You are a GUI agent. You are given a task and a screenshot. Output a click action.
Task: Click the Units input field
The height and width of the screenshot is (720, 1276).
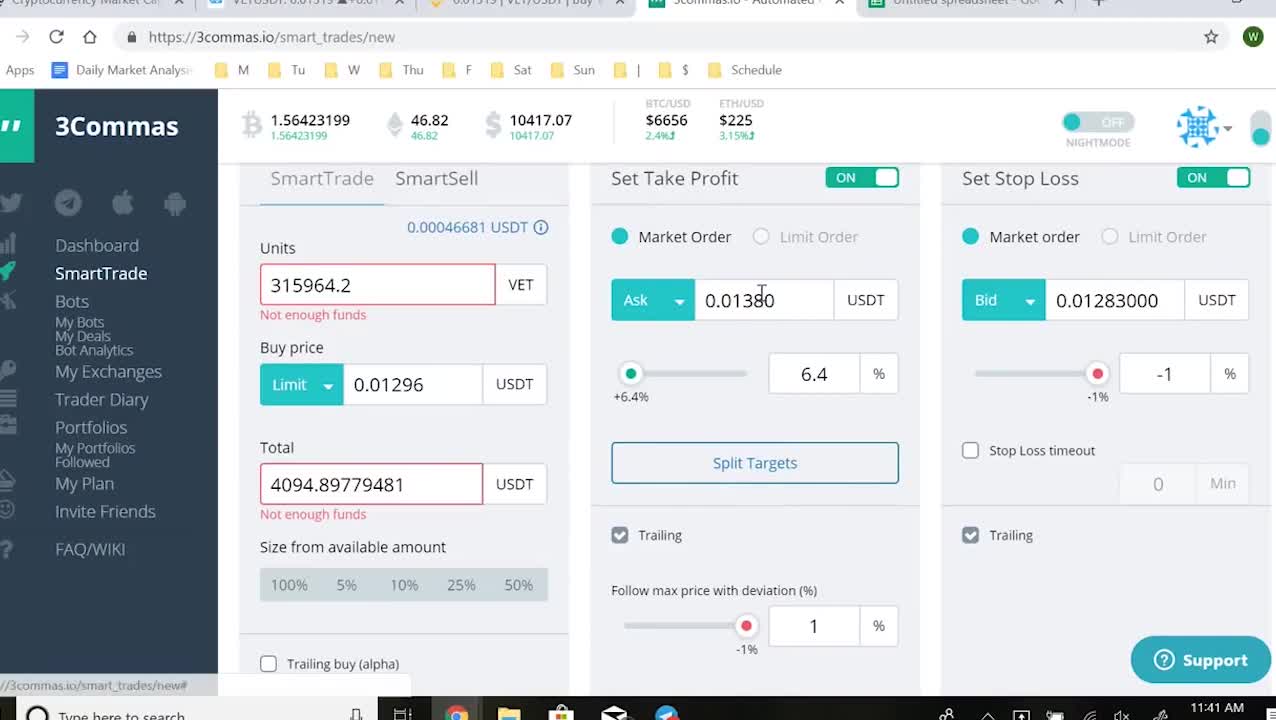[x=378, y=285]
